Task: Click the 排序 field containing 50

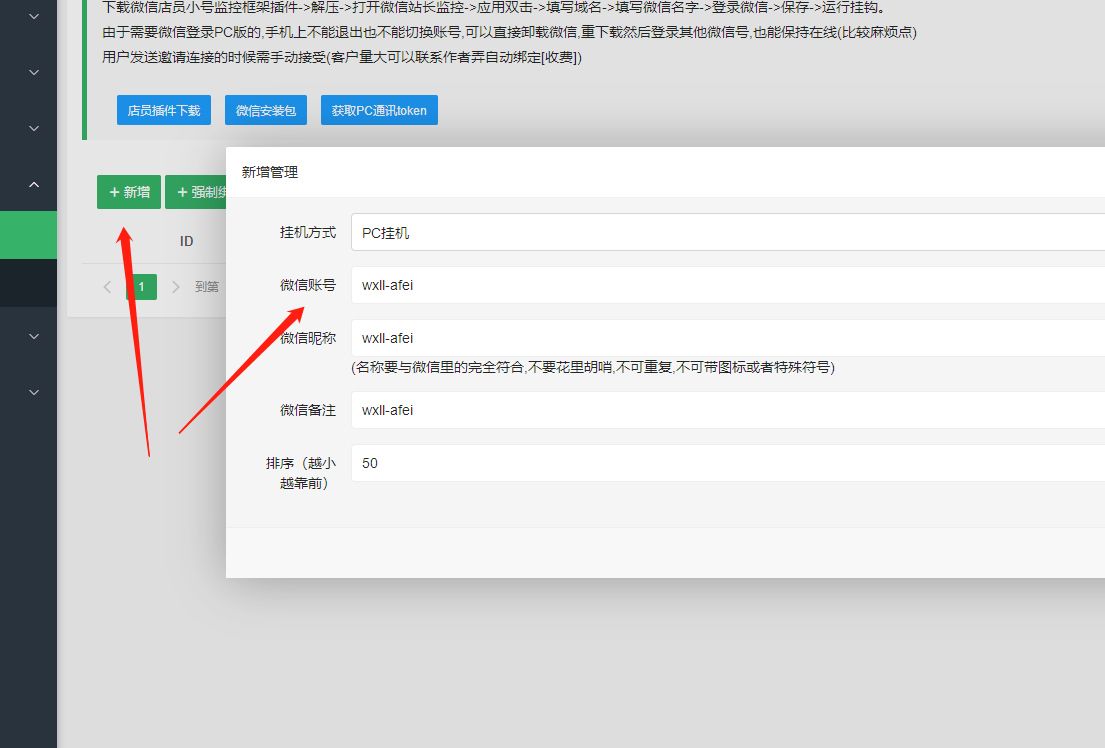Action: click(727, 463)
